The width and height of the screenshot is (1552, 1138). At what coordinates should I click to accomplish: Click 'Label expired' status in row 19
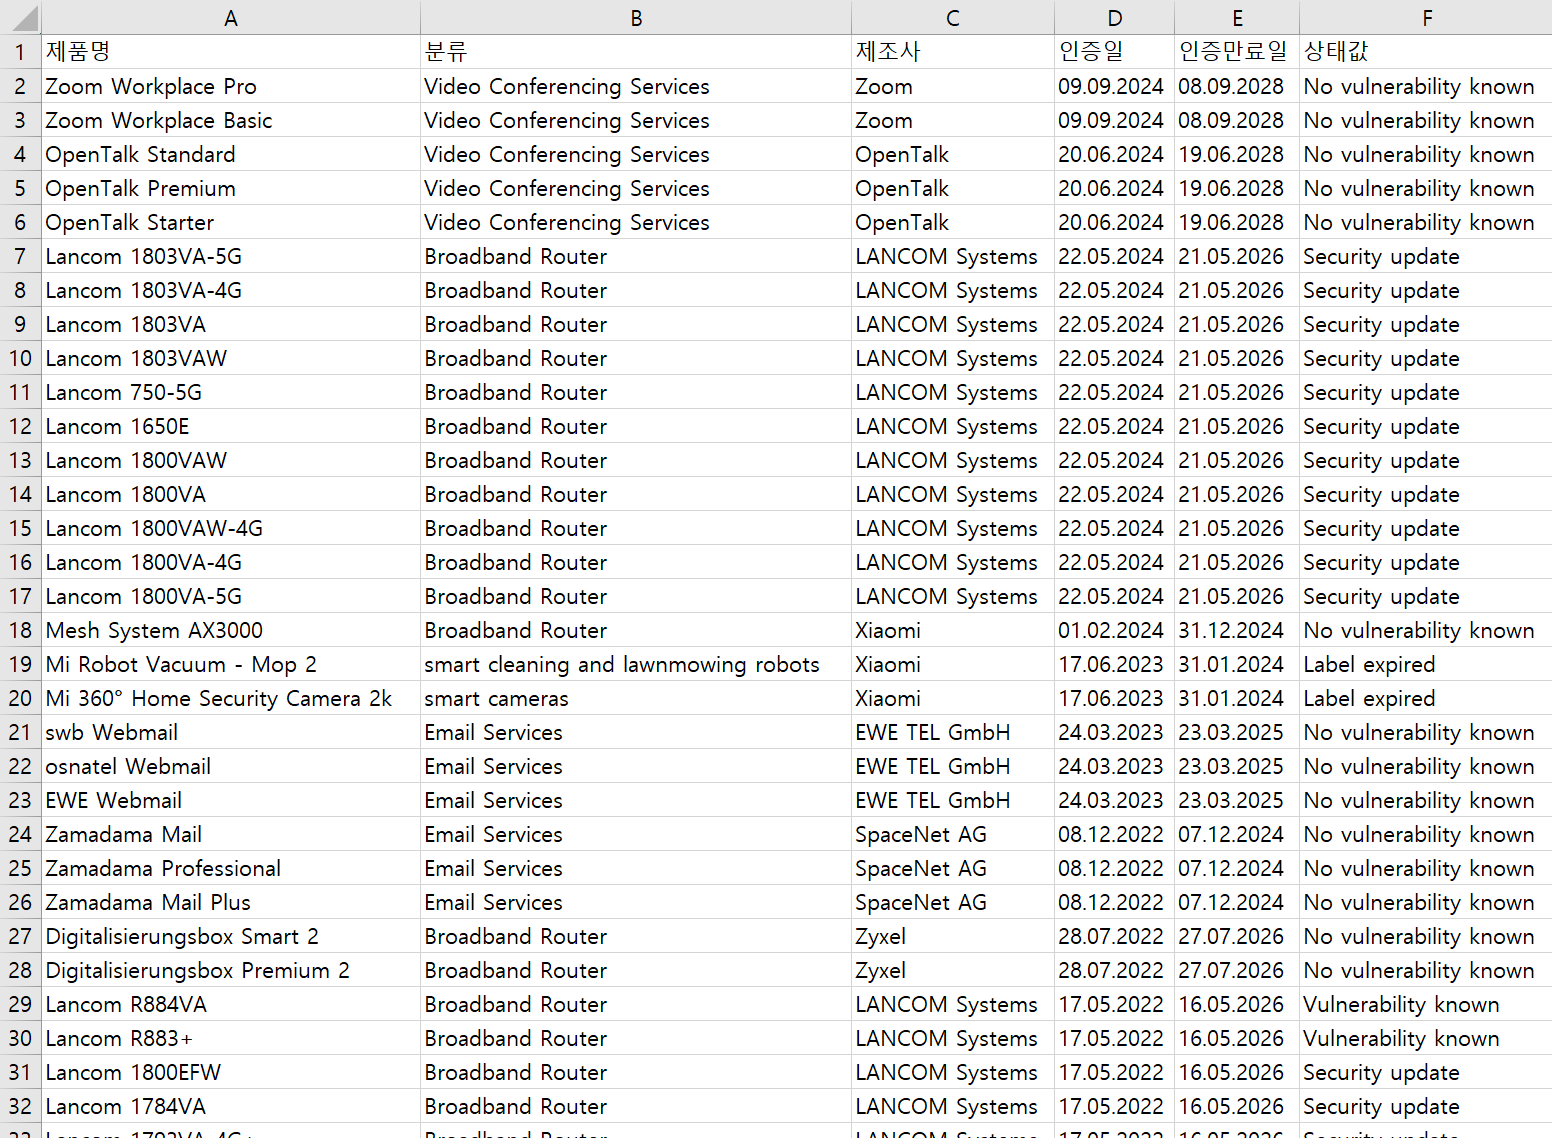(1426, 664)
